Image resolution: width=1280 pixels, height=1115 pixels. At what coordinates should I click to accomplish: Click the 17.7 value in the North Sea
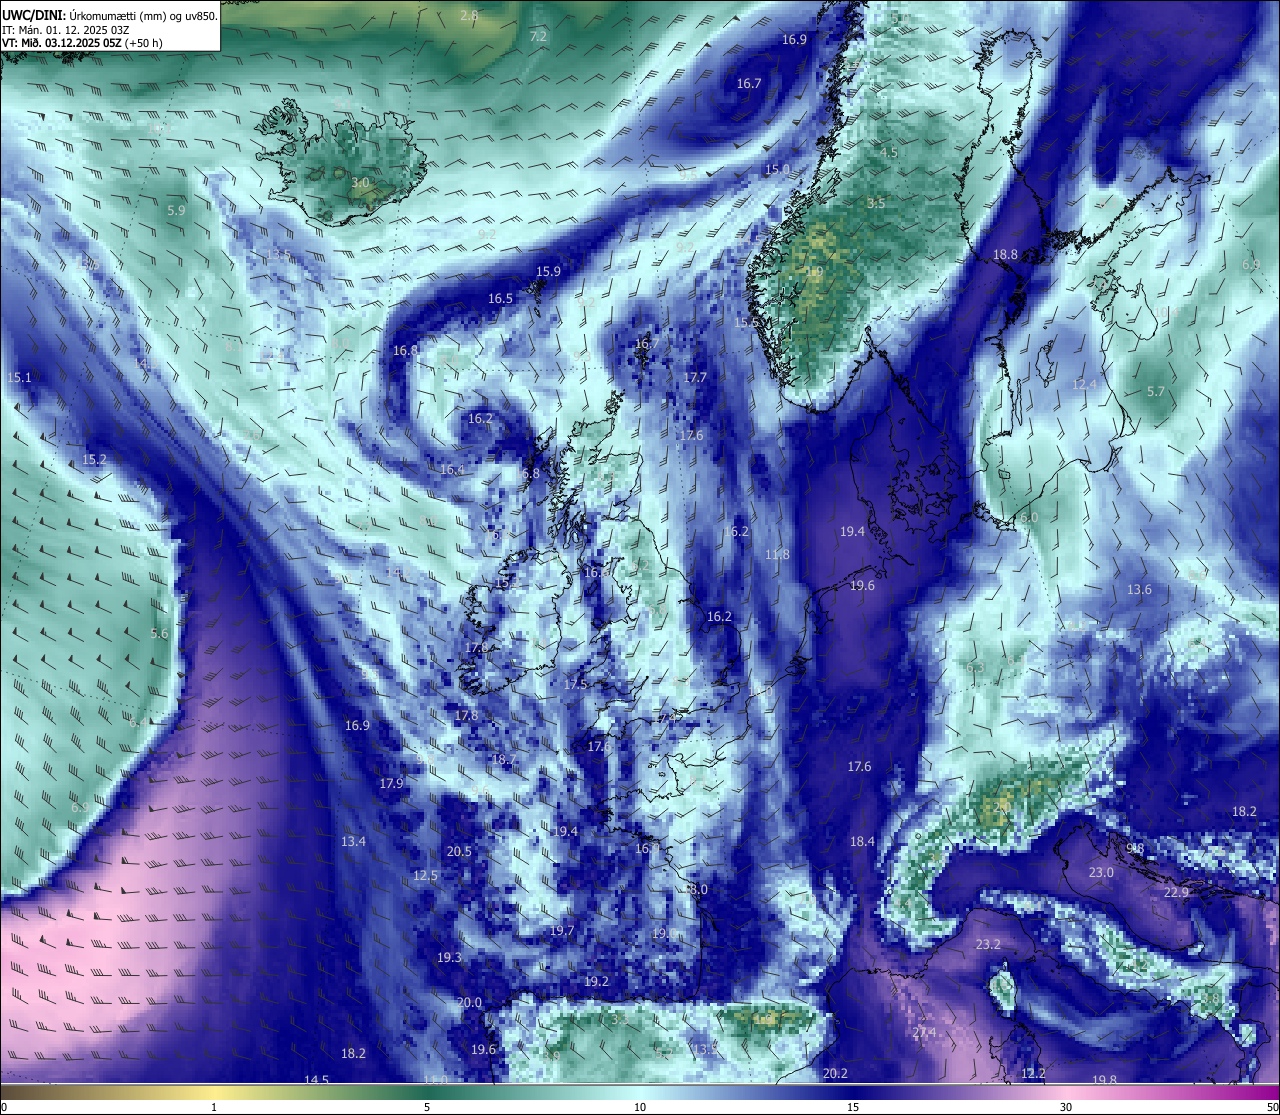click(695, 378)
